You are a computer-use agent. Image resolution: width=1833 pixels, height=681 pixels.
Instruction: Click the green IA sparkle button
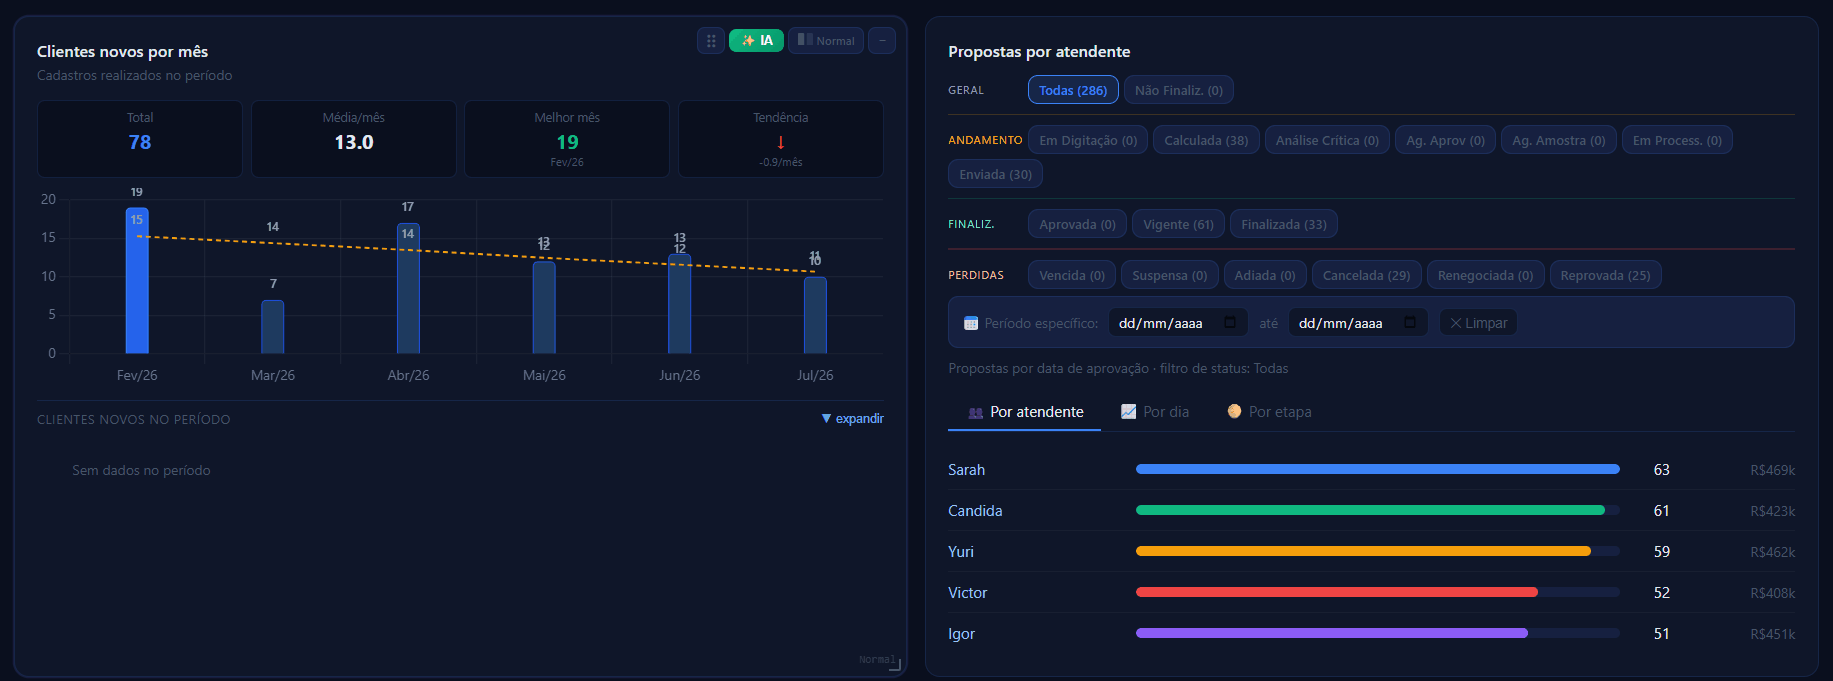coord(756,41)
